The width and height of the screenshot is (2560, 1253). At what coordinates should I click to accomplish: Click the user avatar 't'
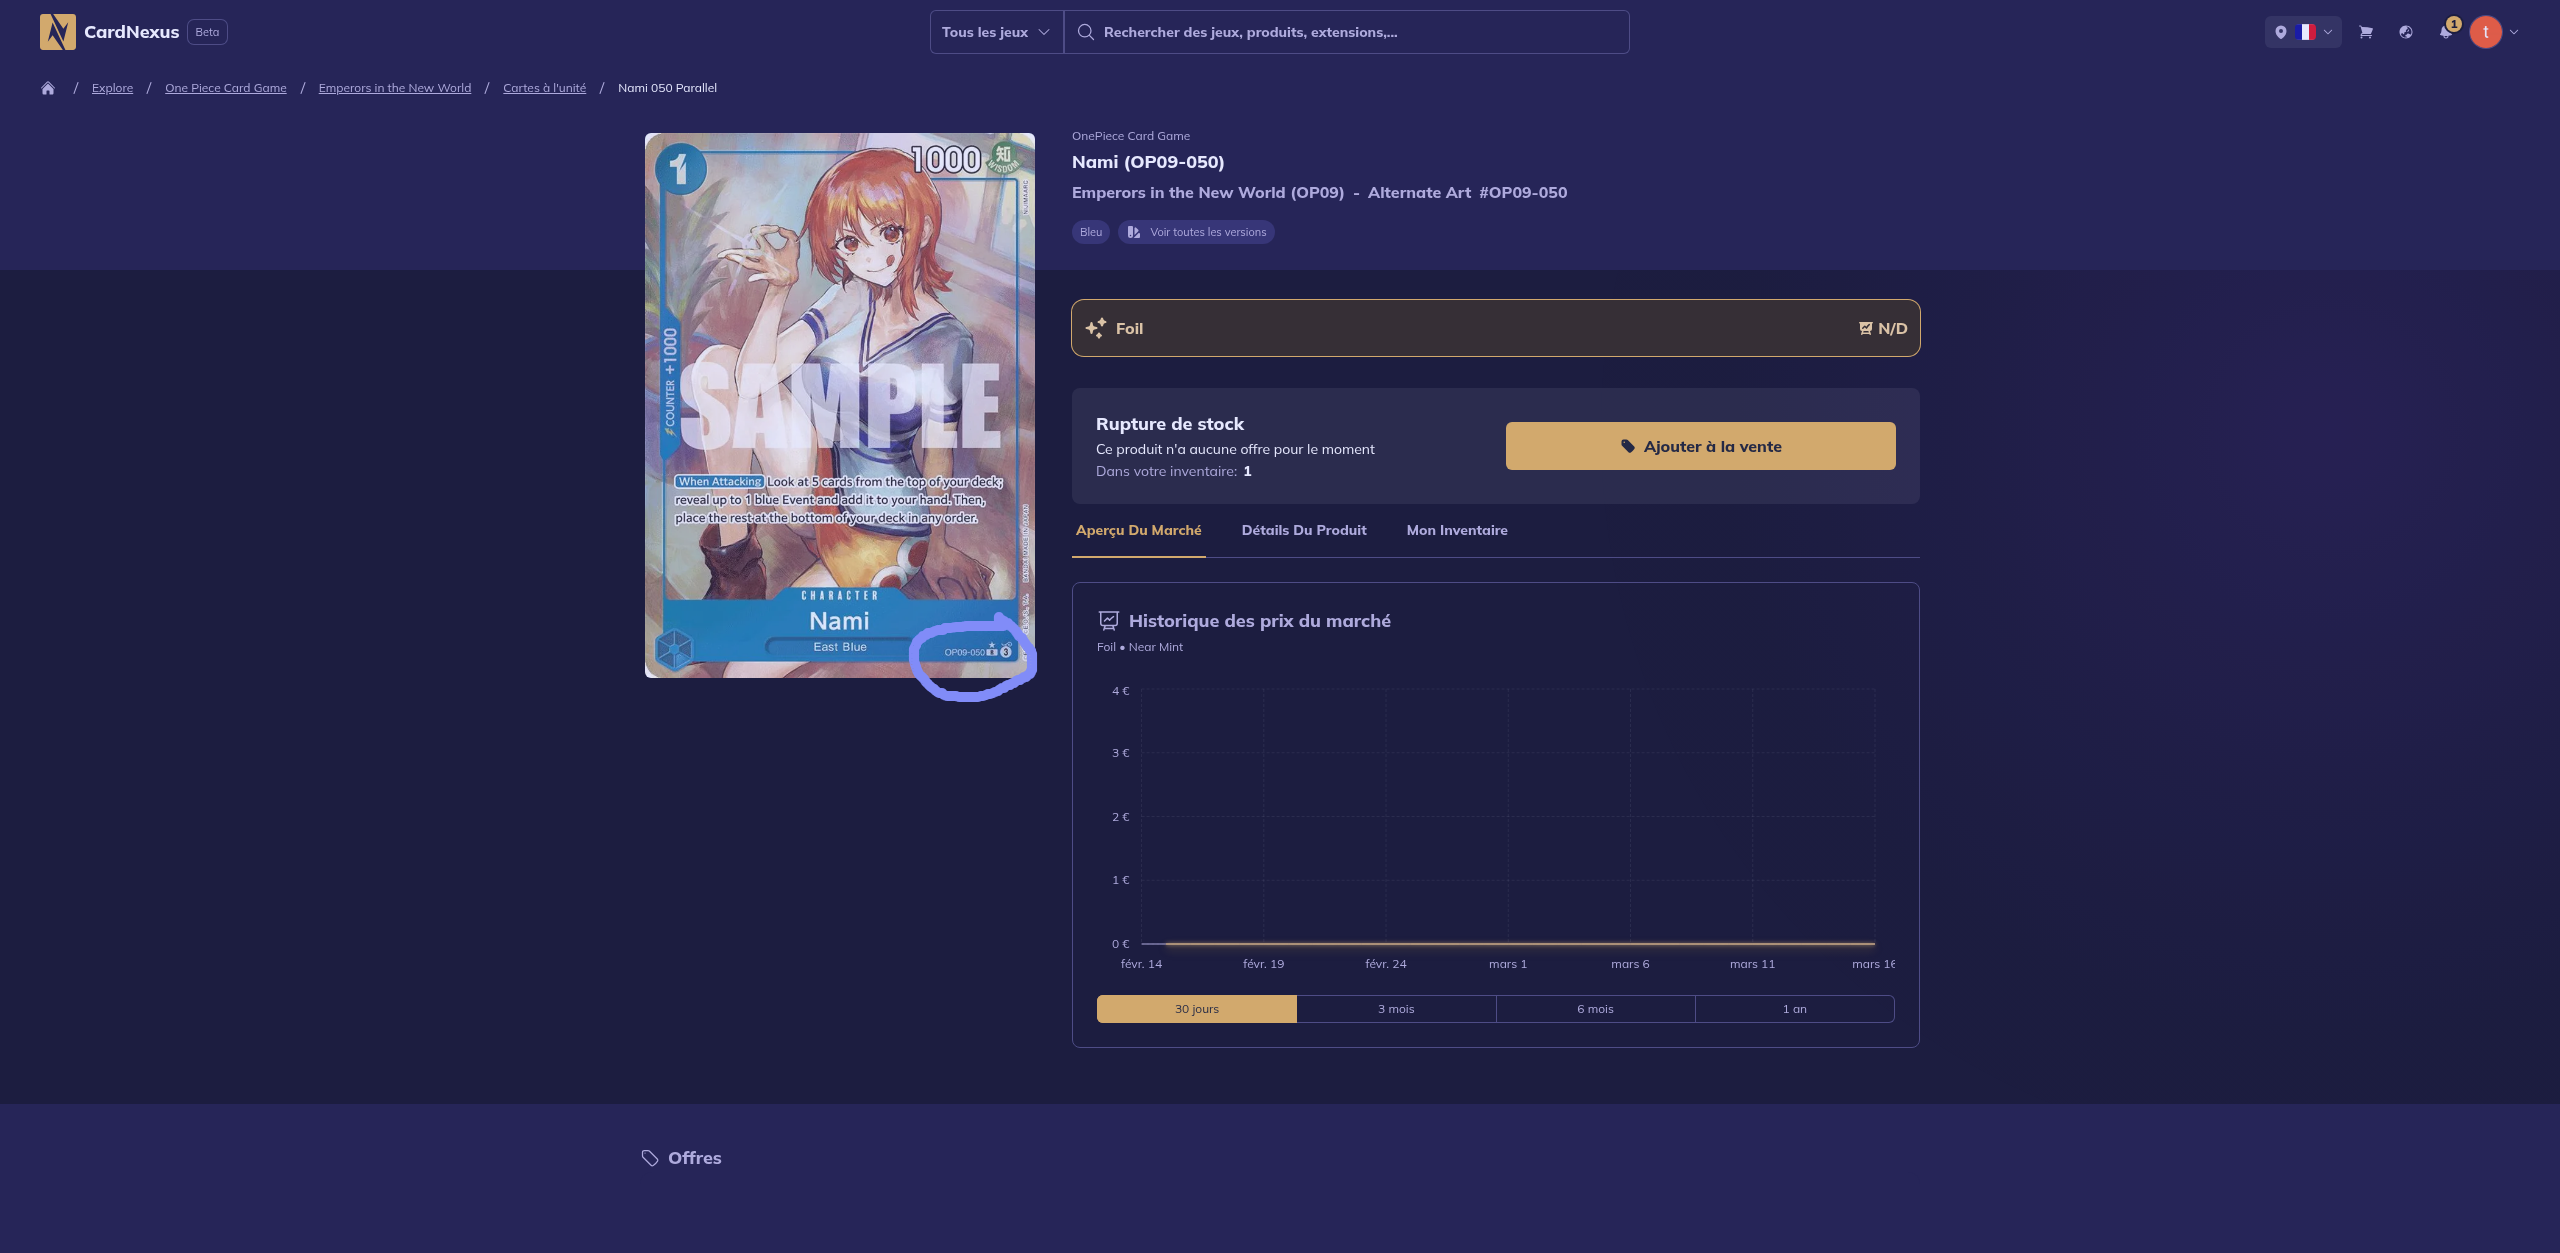[x=2485, y=32]
